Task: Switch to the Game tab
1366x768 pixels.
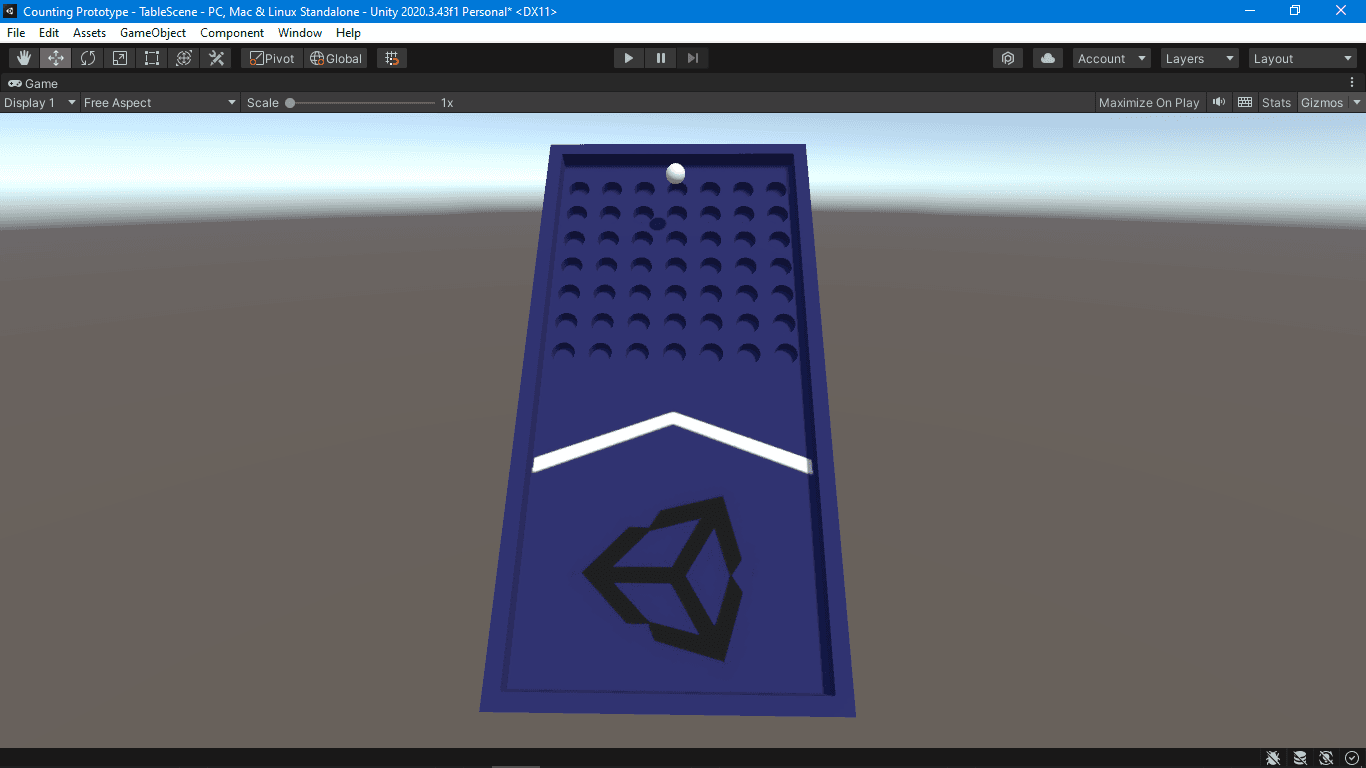Action: coord(34,83)
